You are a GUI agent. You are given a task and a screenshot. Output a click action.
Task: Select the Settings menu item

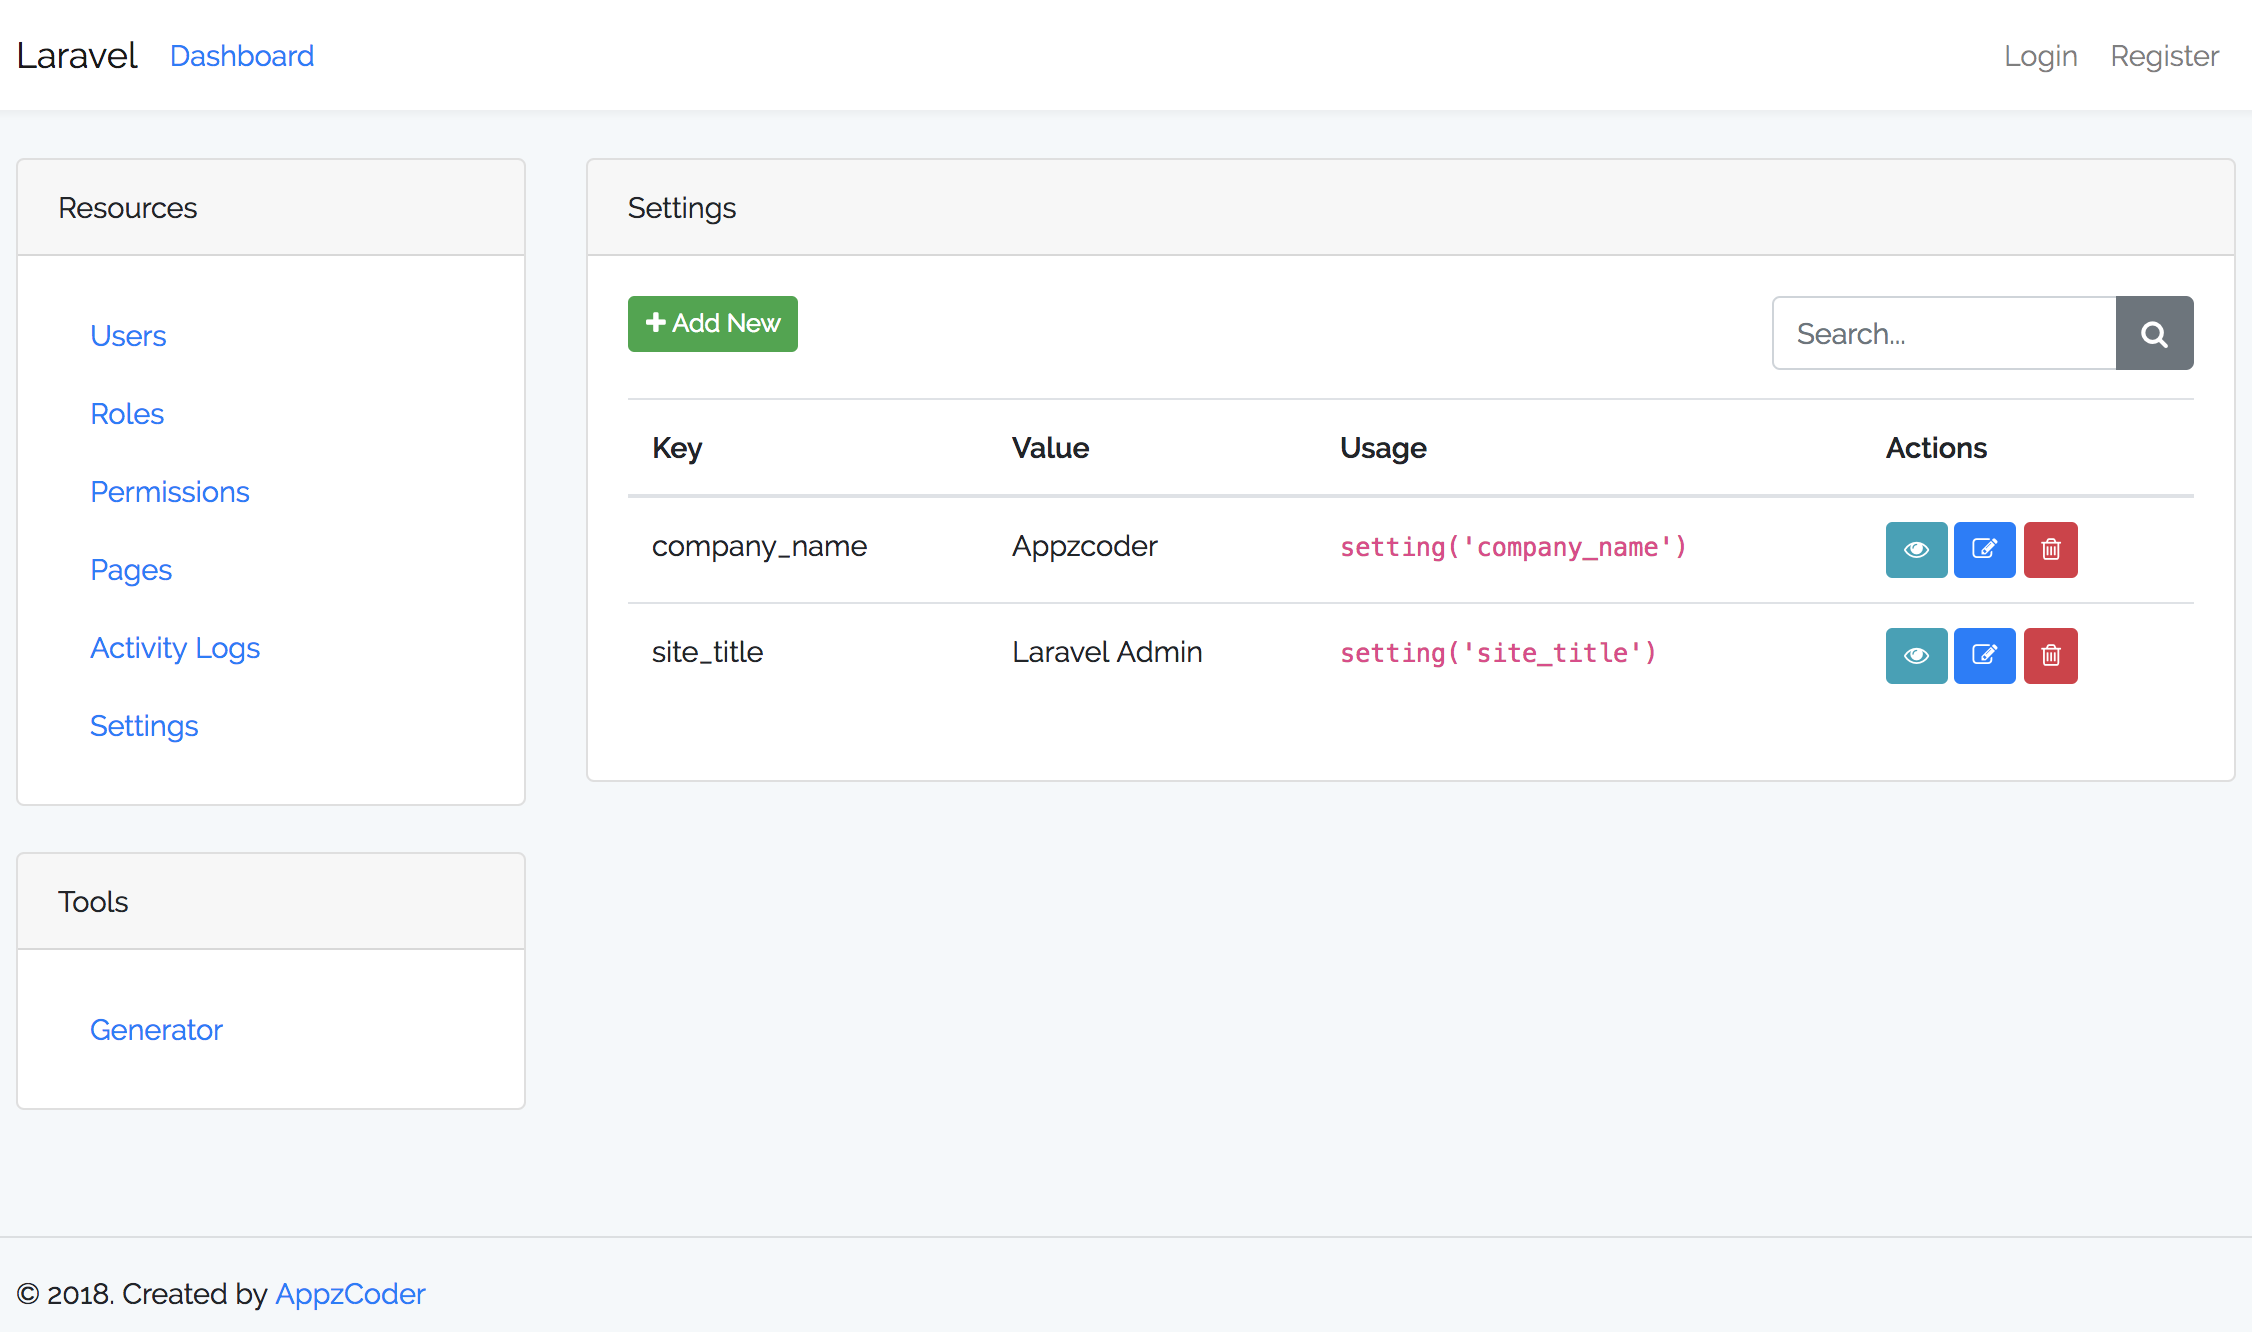pos(144,725)
